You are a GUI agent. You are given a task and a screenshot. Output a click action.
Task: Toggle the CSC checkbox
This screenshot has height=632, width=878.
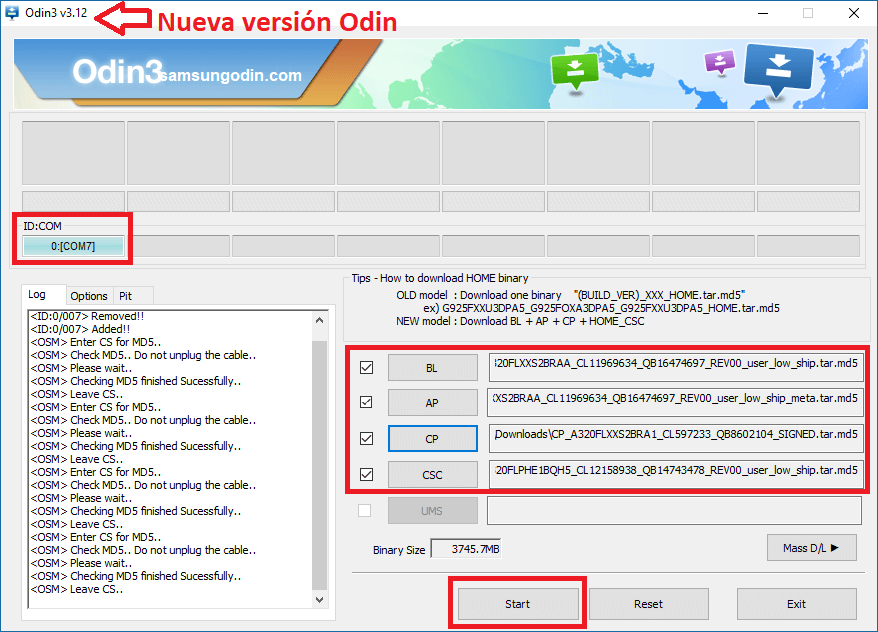(367, 474)
